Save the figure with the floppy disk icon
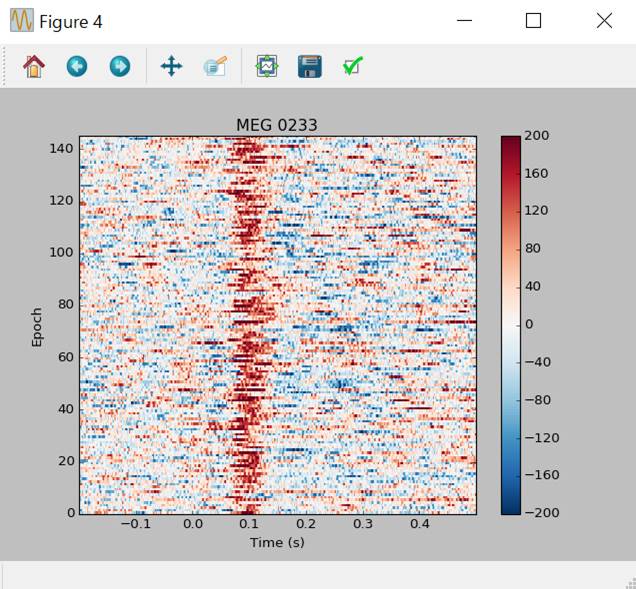Viewport: 636px width, 589px height. [x=310, y=67]
